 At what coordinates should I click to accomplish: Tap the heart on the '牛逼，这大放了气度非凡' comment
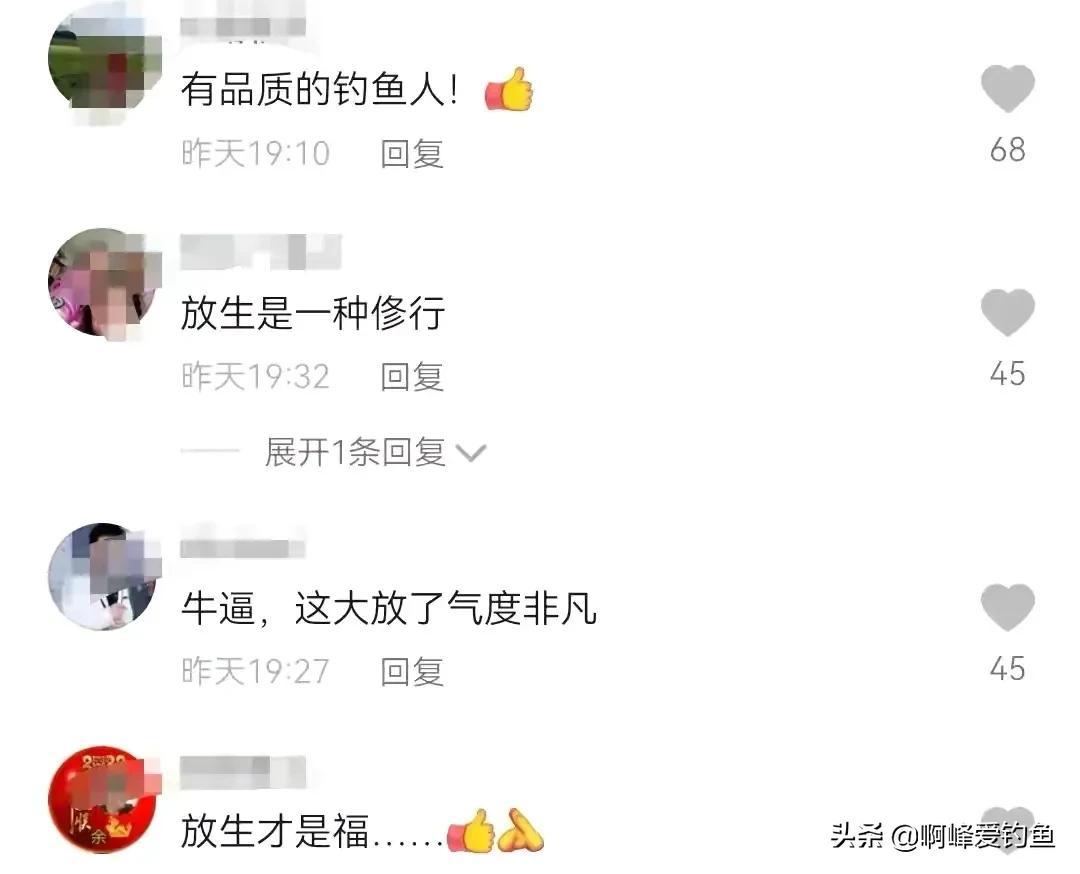[1007, 607]
